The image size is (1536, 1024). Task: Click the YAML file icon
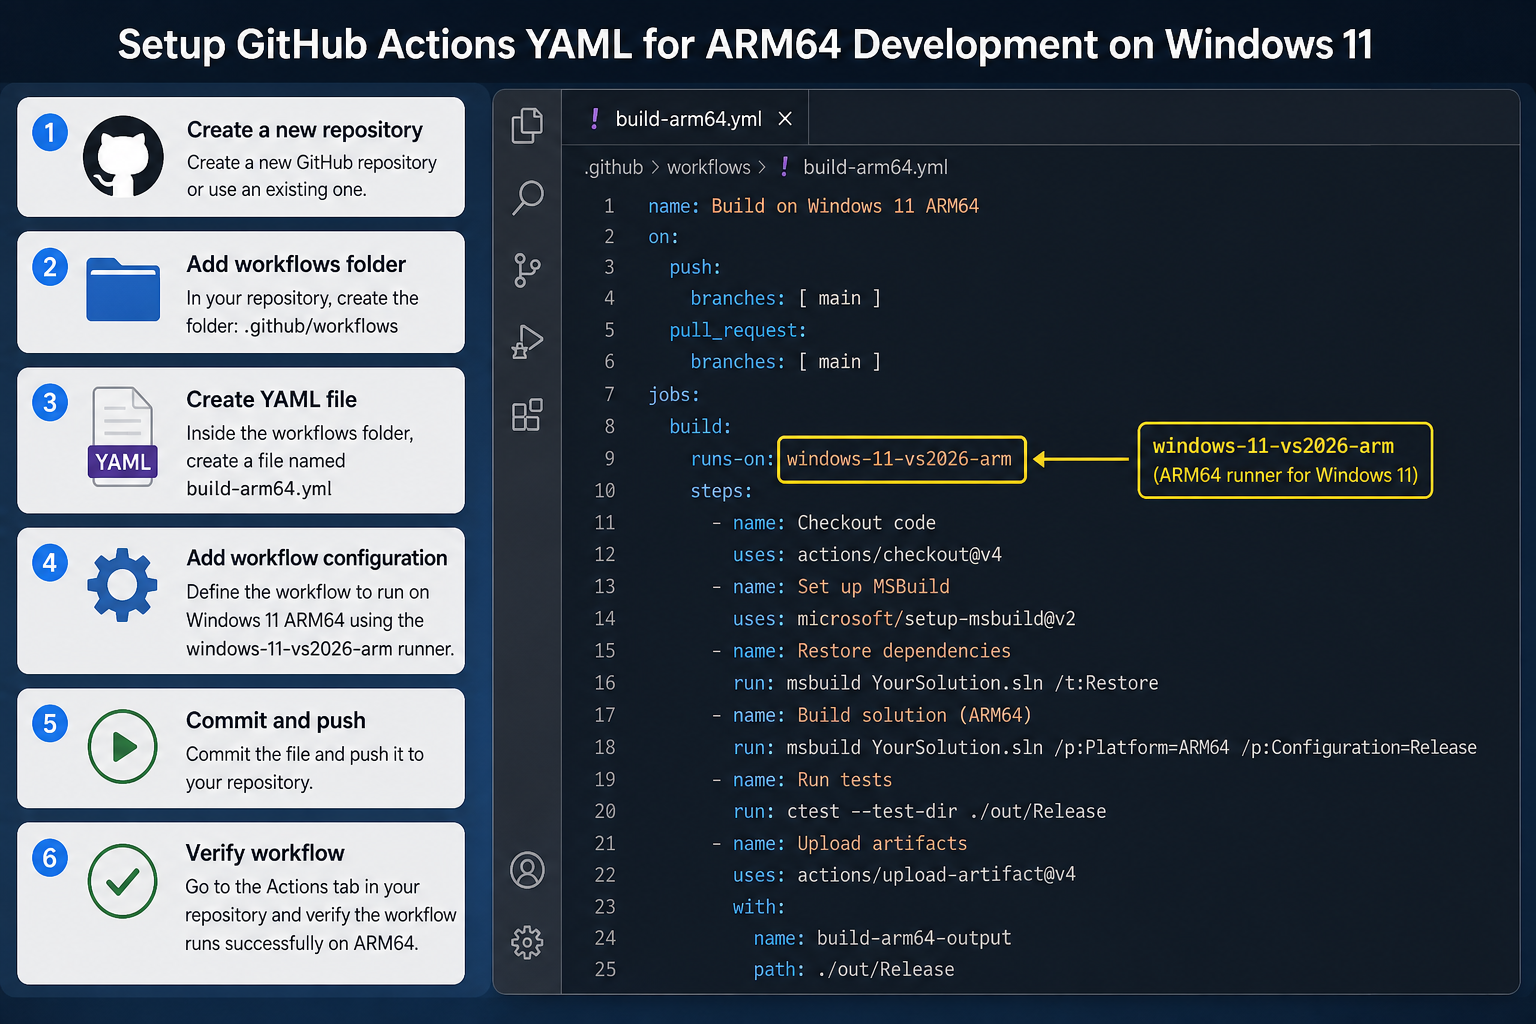point(123,437)
